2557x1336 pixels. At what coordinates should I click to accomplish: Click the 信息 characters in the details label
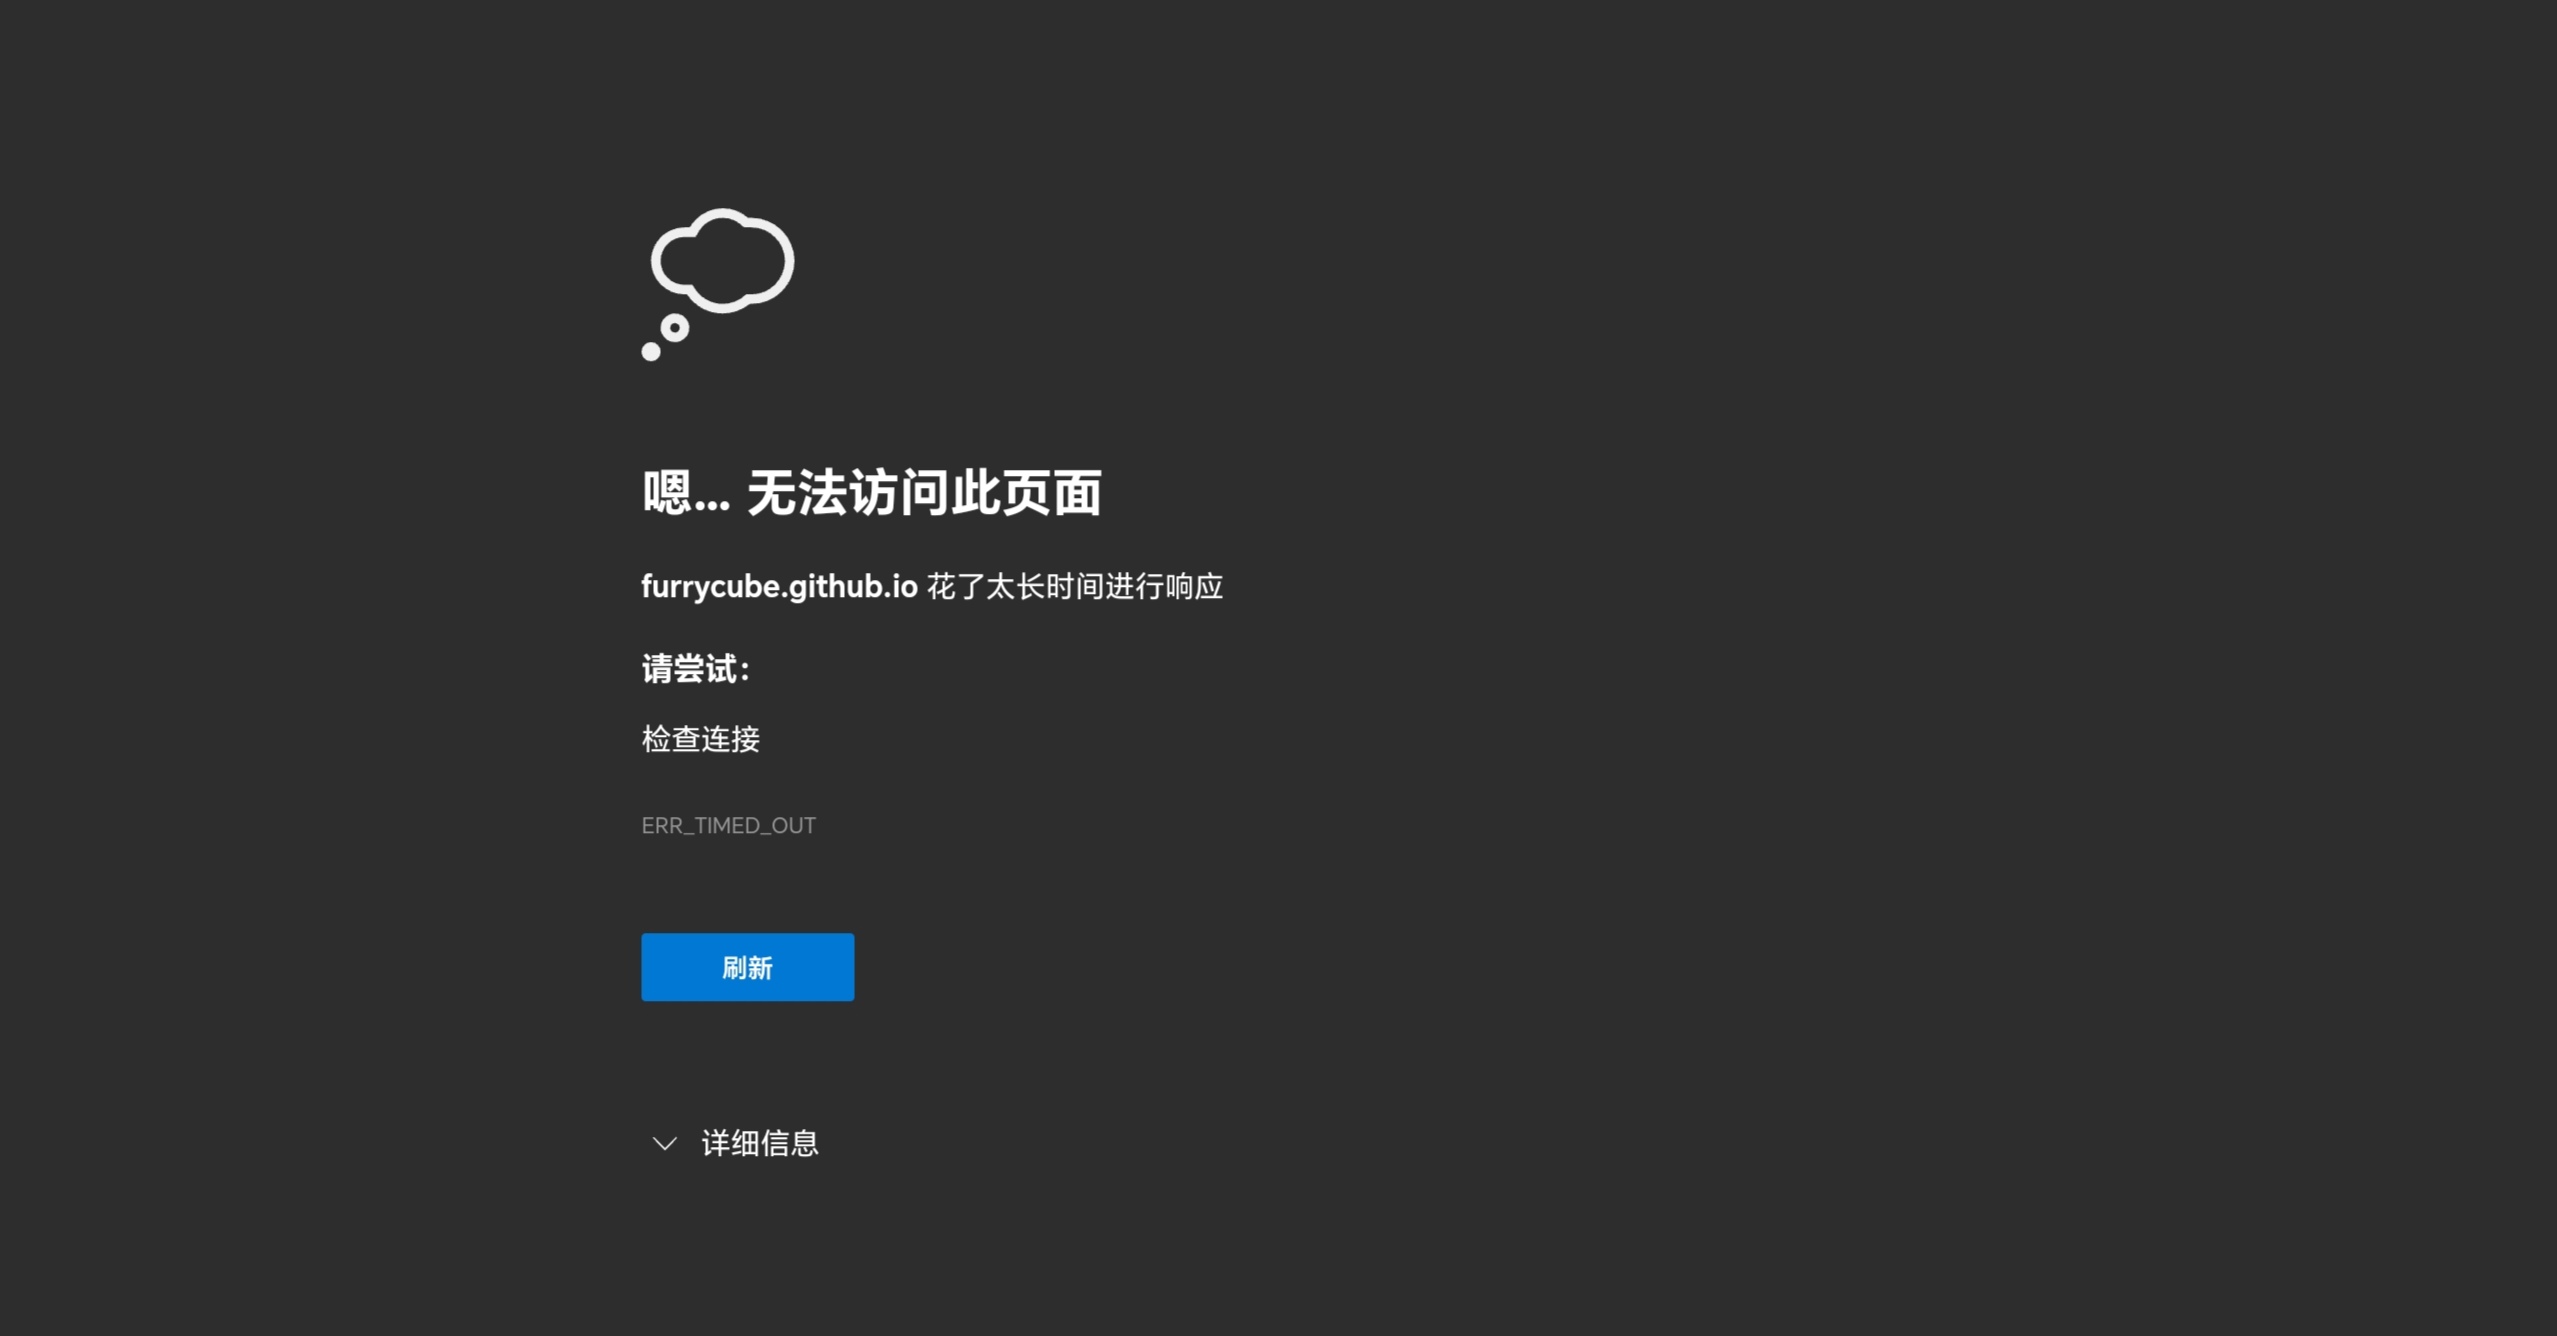click(x=789, y=1143)
